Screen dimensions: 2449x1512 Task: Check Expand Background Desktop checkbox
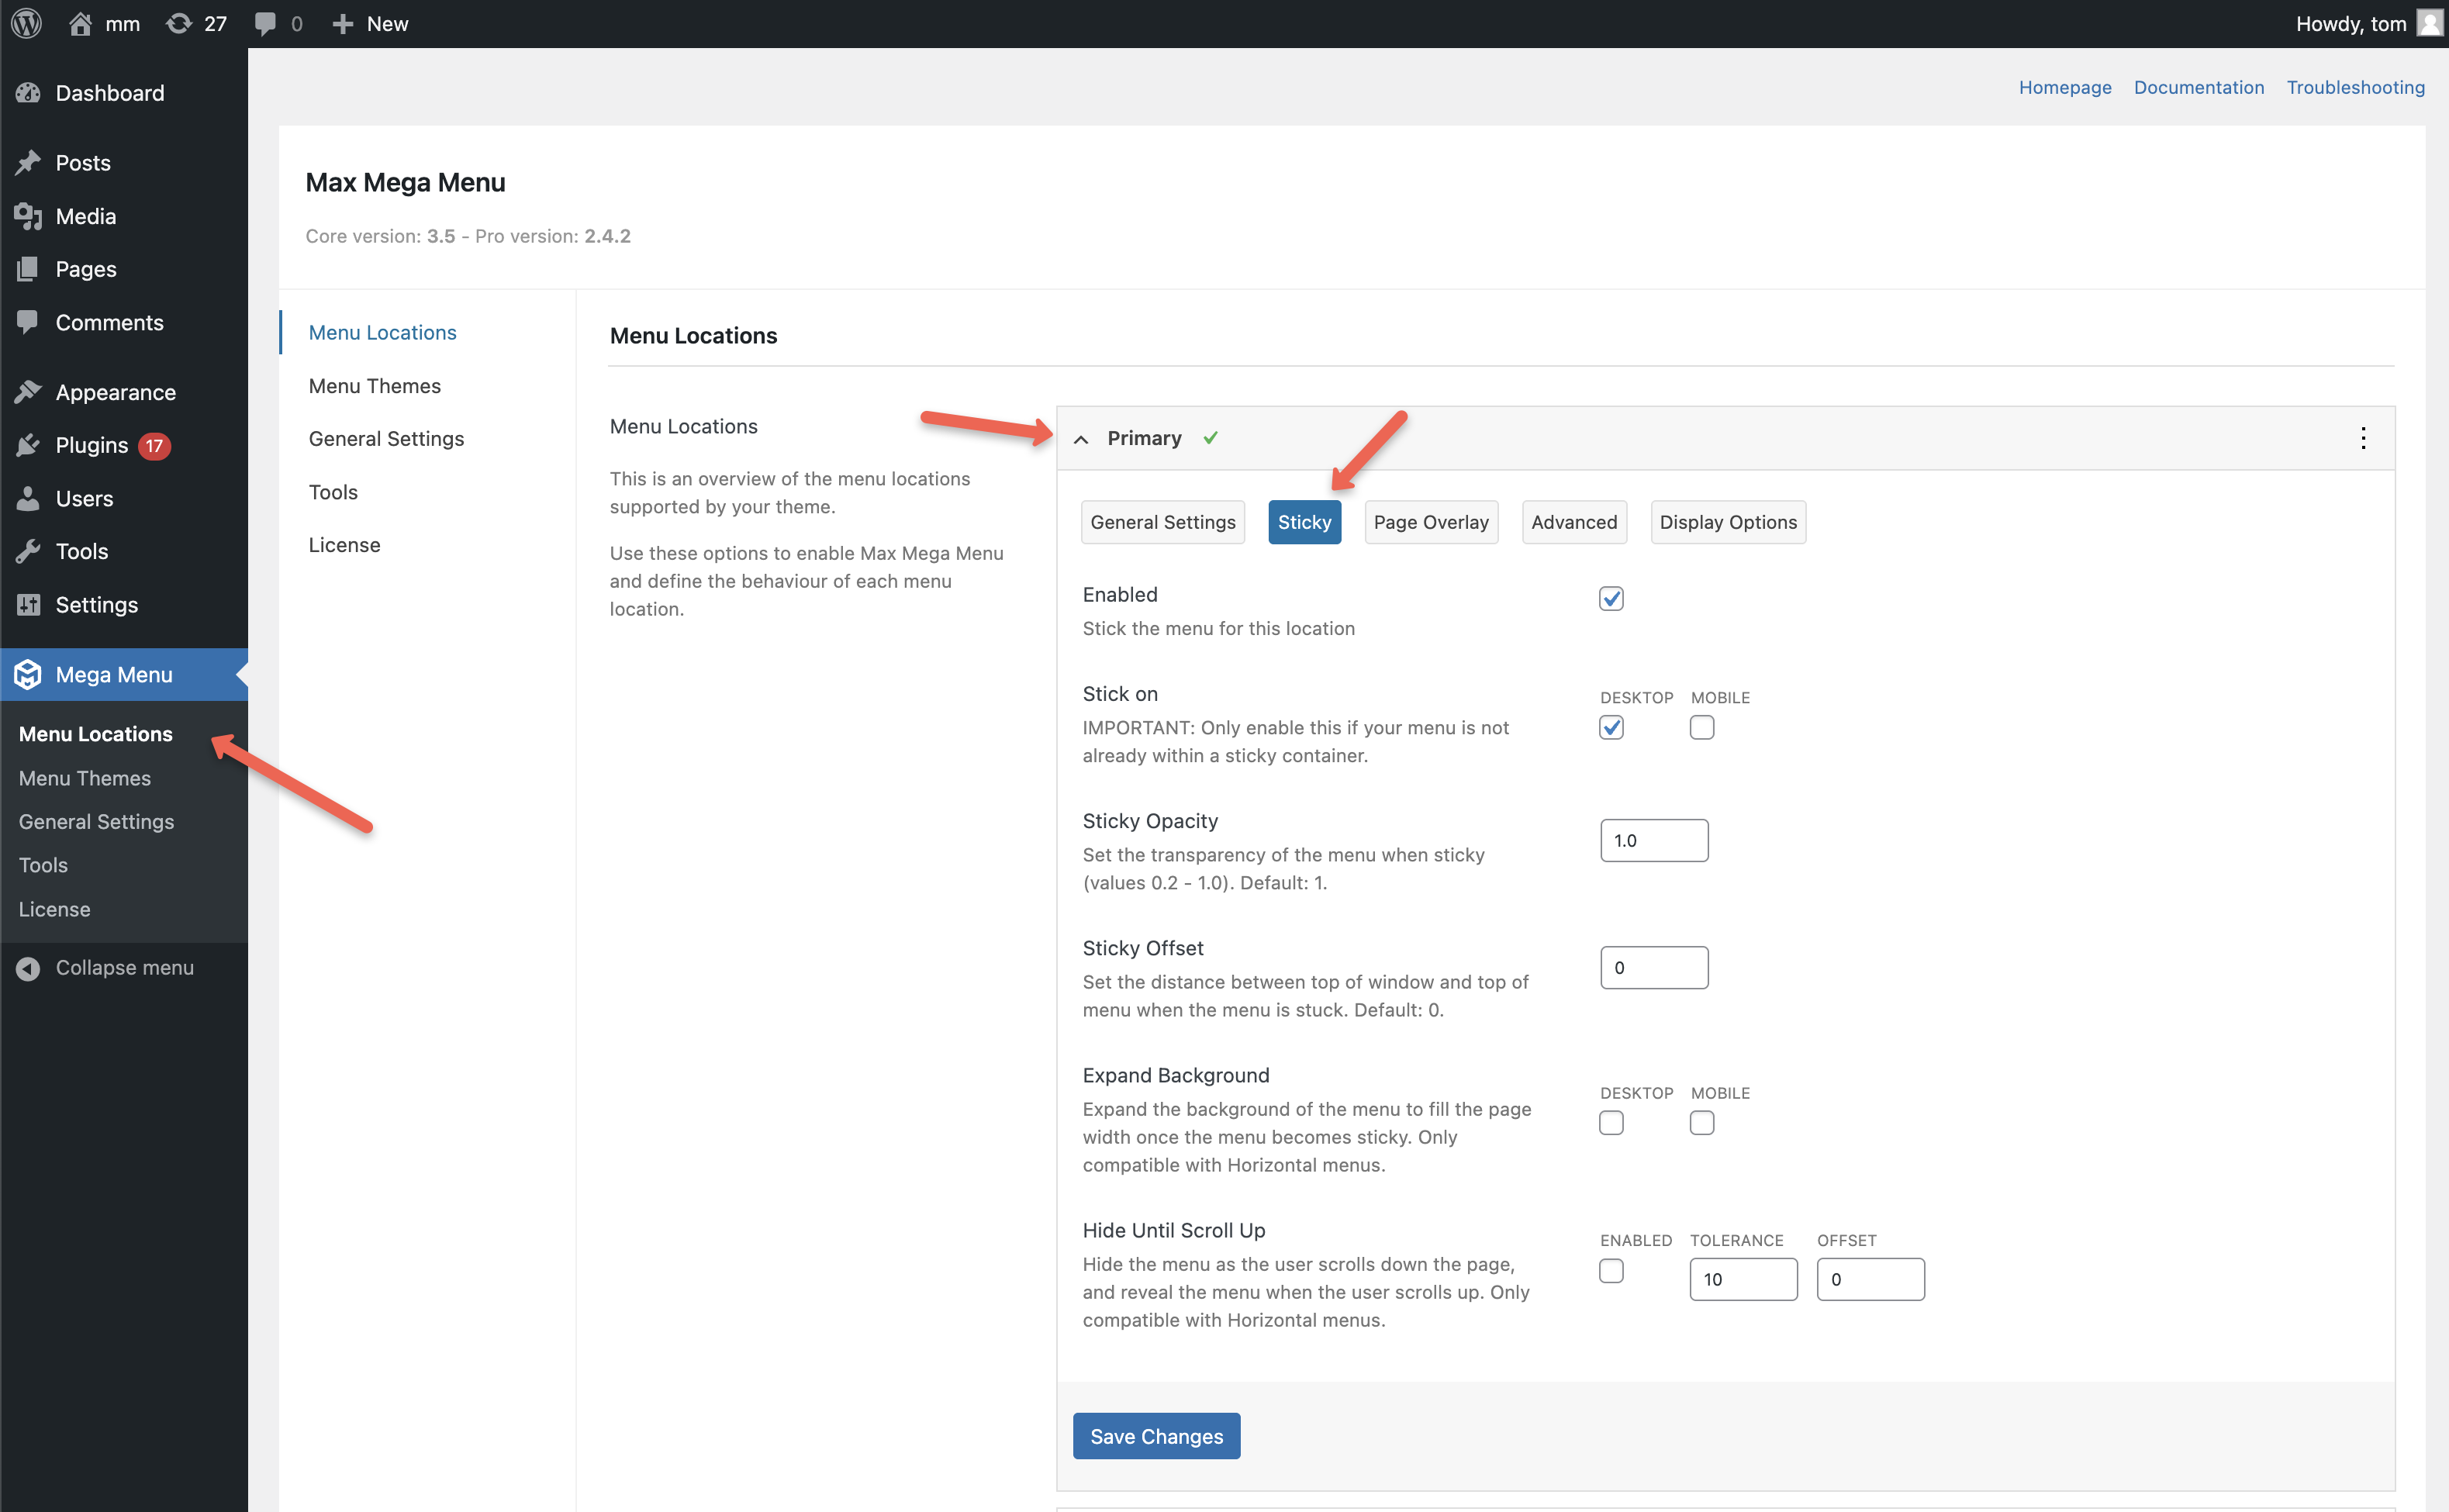click(1610, 1123)
